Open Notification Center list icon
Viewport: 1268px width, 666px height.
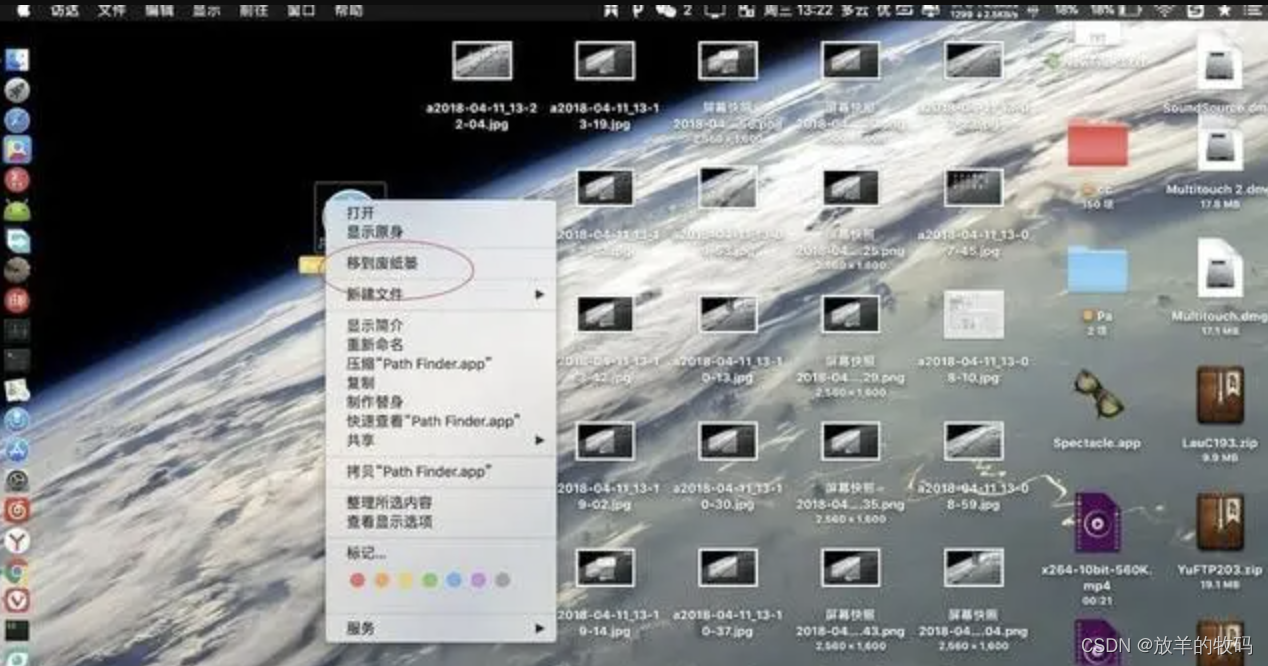[x=1253, y=10]
